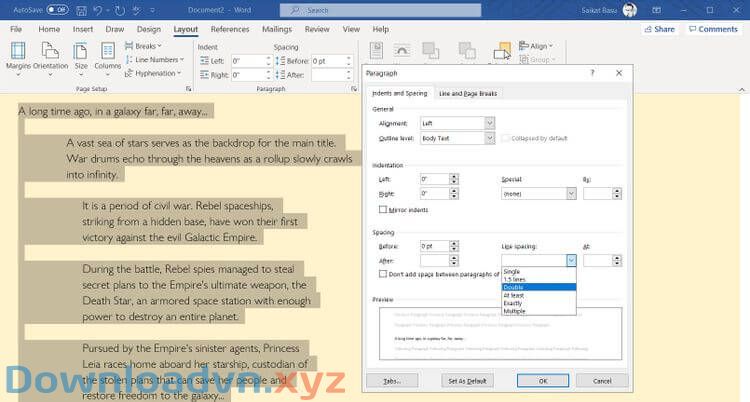Open the Margins menu icon
This screenshot has width=750, height=402.
point(18,51)
